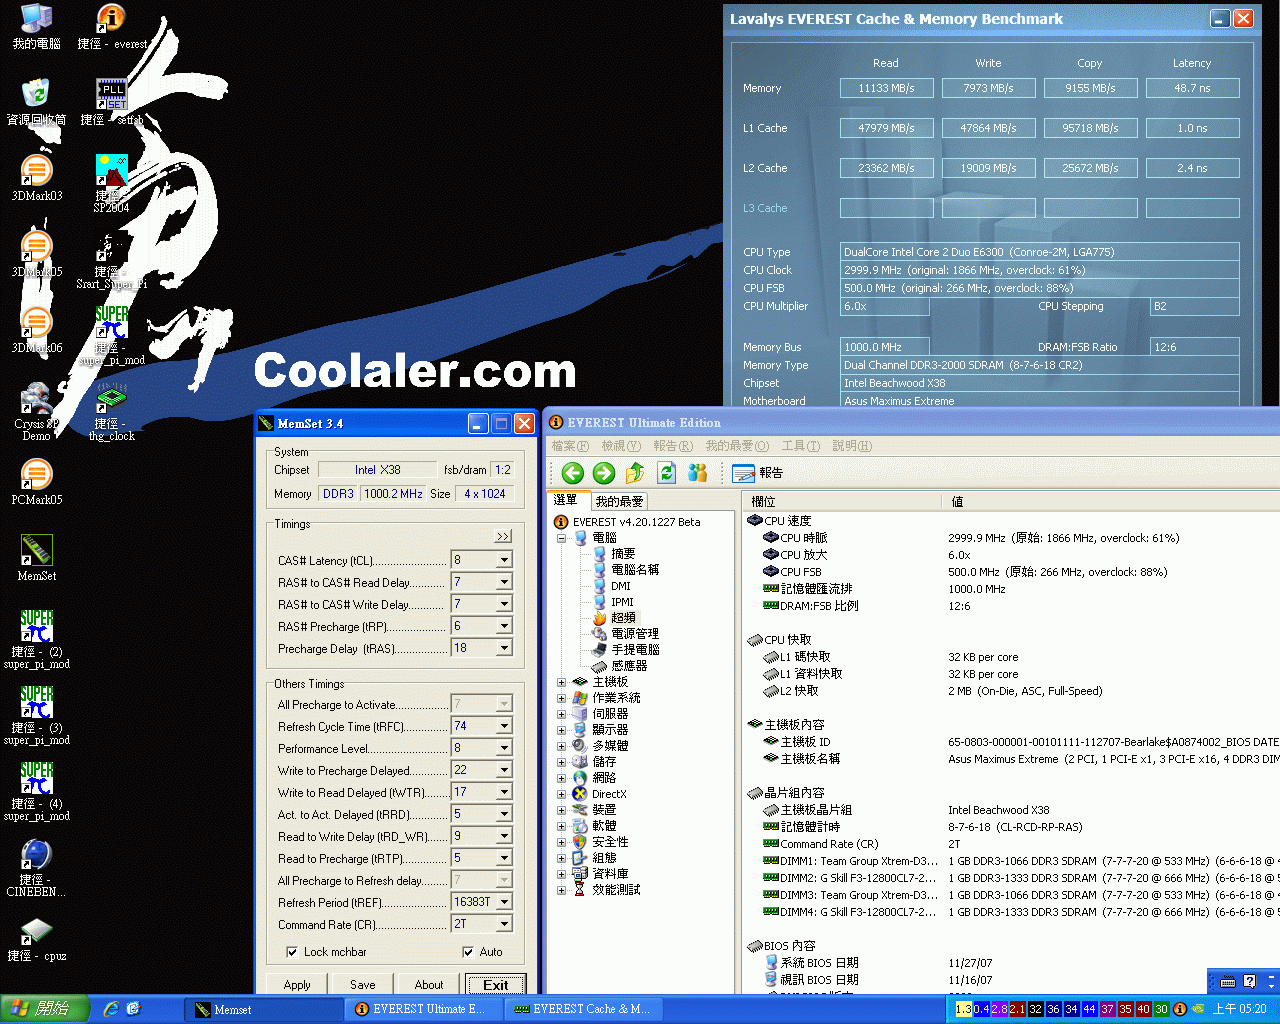Open the Refresh Period (tREF) dropdown
This screenshot has height=1024, width=1280.
pyautogui.click(x=504, y=902)
